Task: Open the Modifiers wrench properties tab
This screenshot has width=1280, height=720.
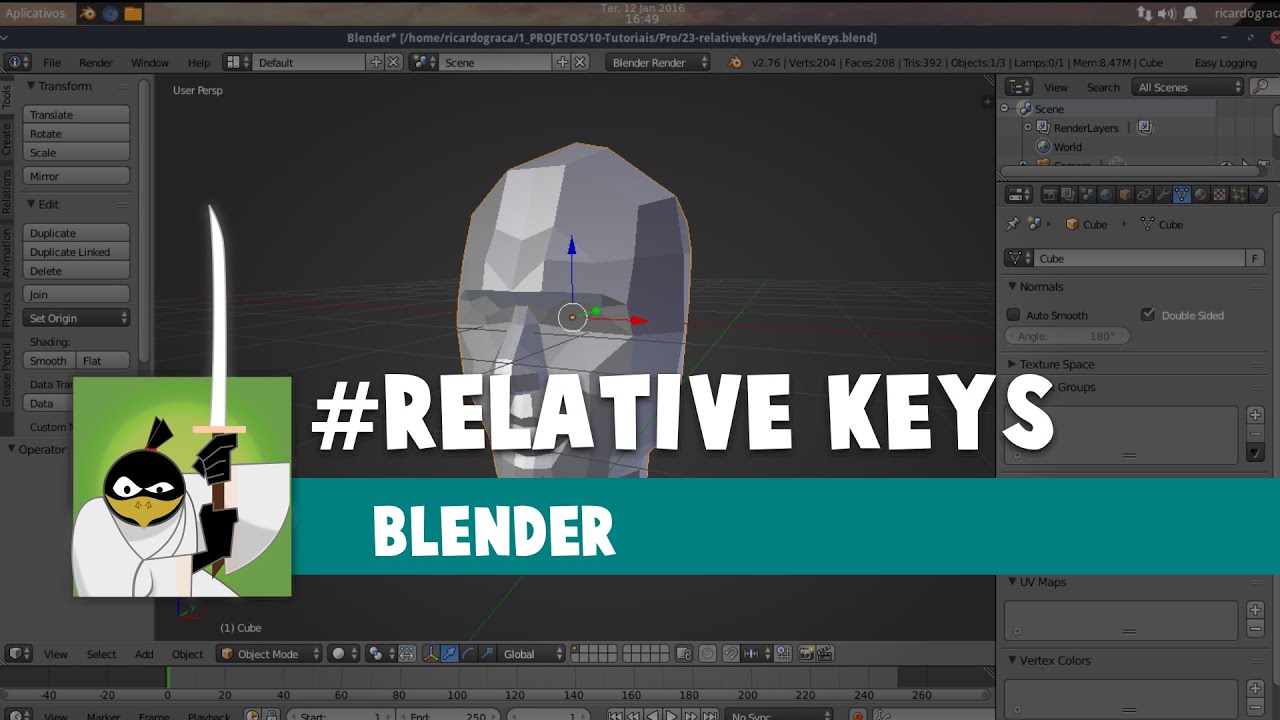Action: click(1163, 195)
